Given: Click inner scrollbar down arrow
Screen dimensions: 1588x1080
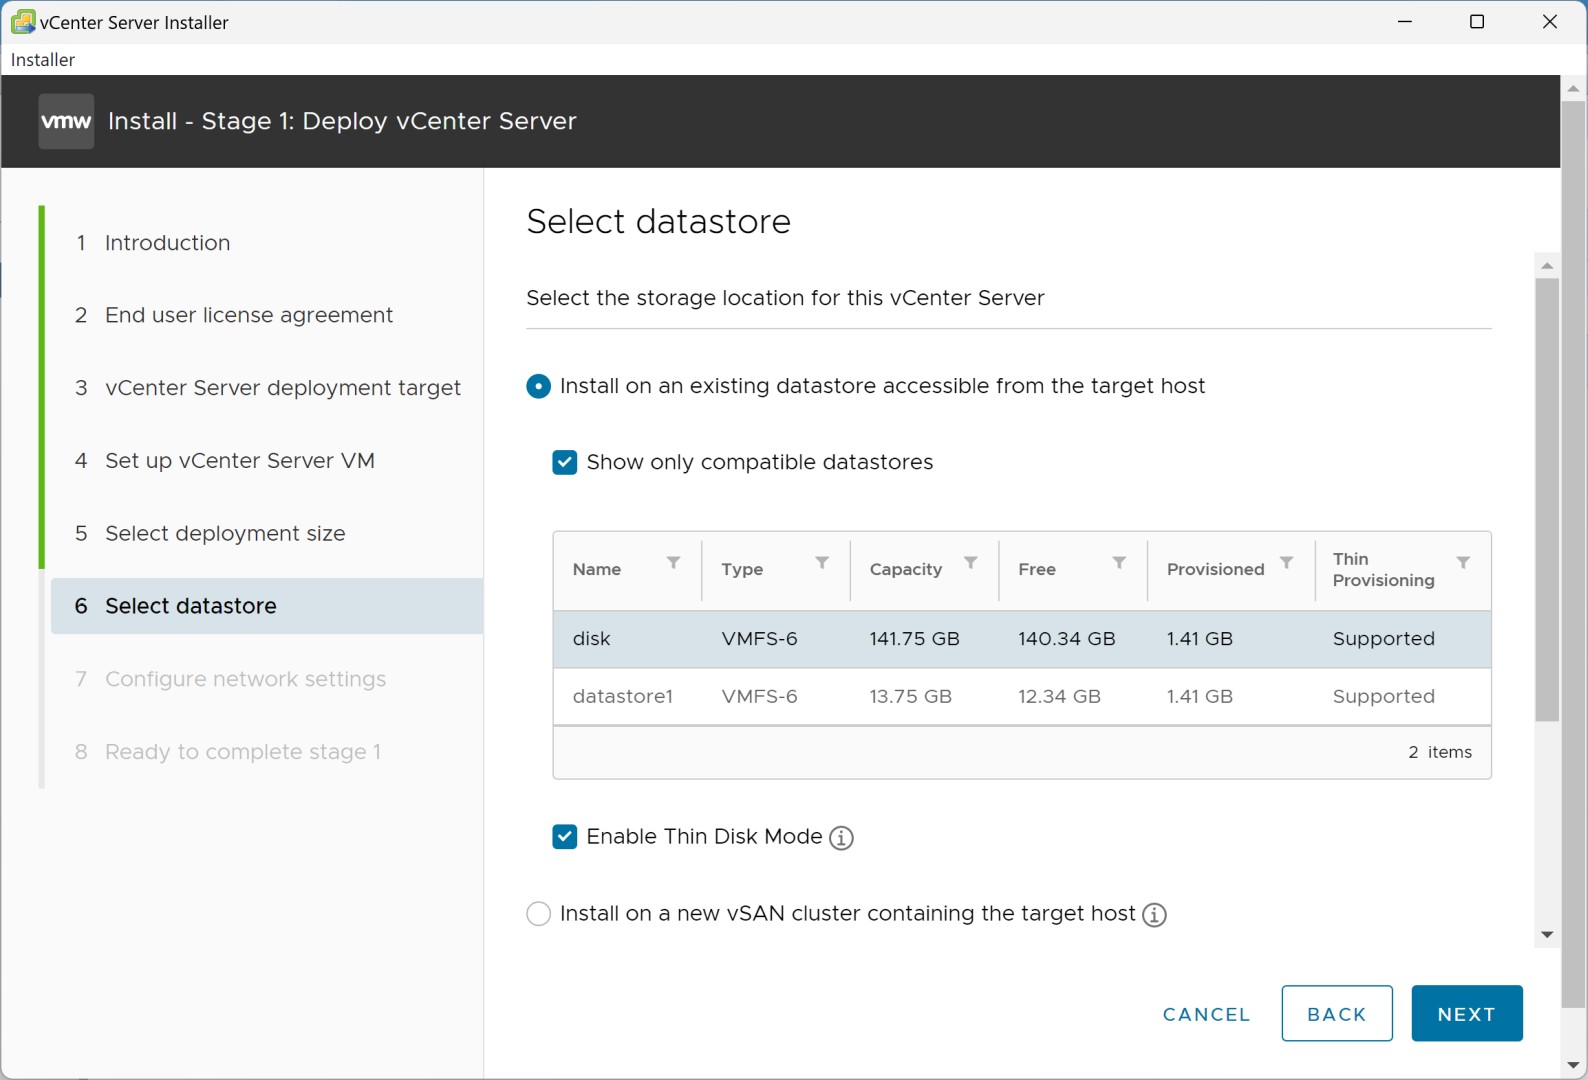Looking at the screenshot, I should [1547, 935].
